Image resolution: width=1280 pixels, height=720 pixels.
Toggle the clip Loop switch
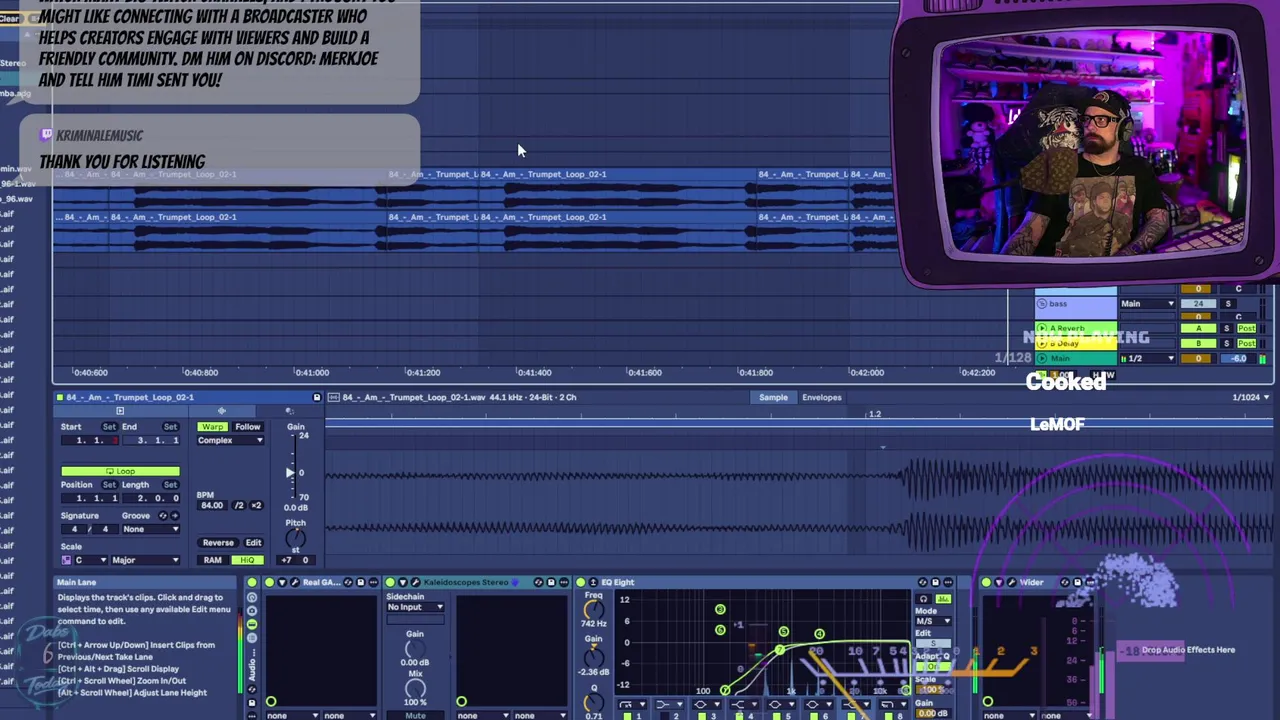point(120,471)
